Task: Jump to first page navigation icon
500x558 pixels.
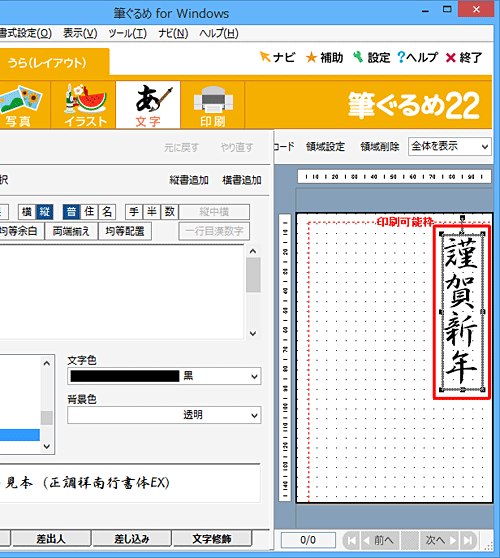Action: point(351,541)
